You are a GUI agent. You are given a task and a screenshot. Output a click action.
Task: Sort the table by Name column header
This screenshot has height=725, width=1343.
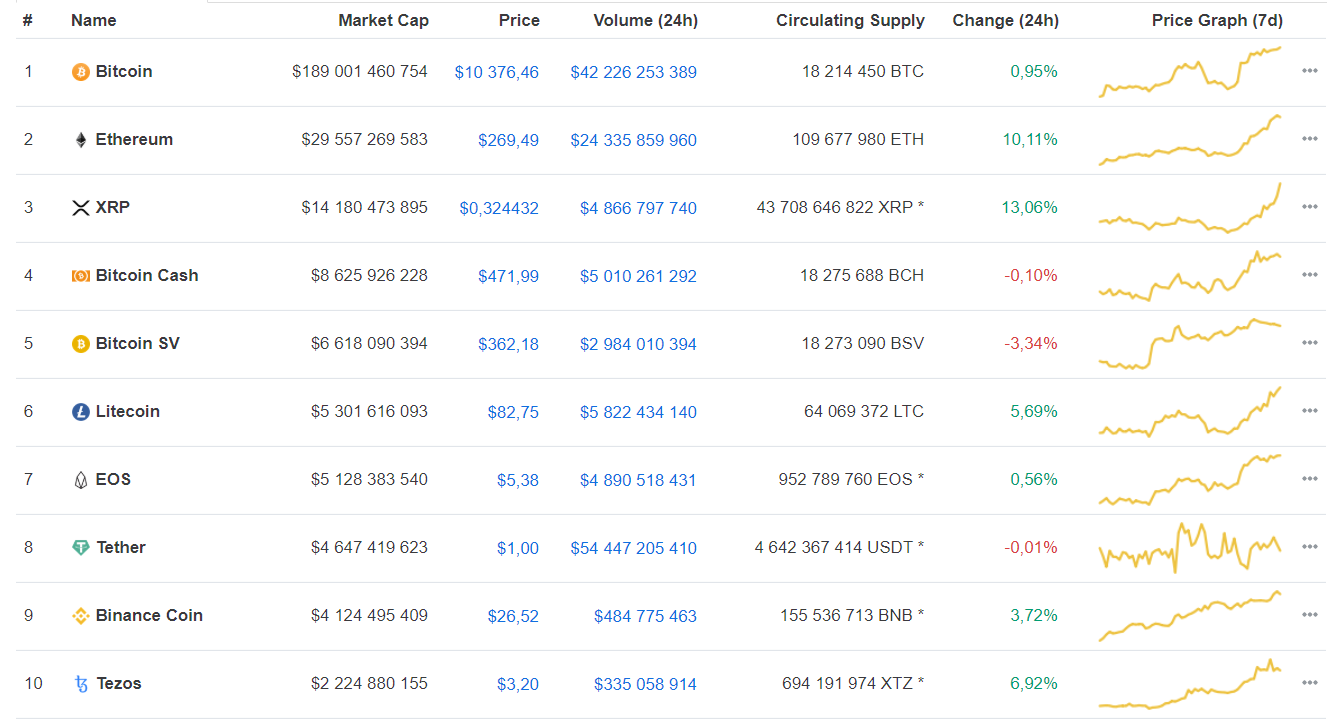click(x=94, y=20)
